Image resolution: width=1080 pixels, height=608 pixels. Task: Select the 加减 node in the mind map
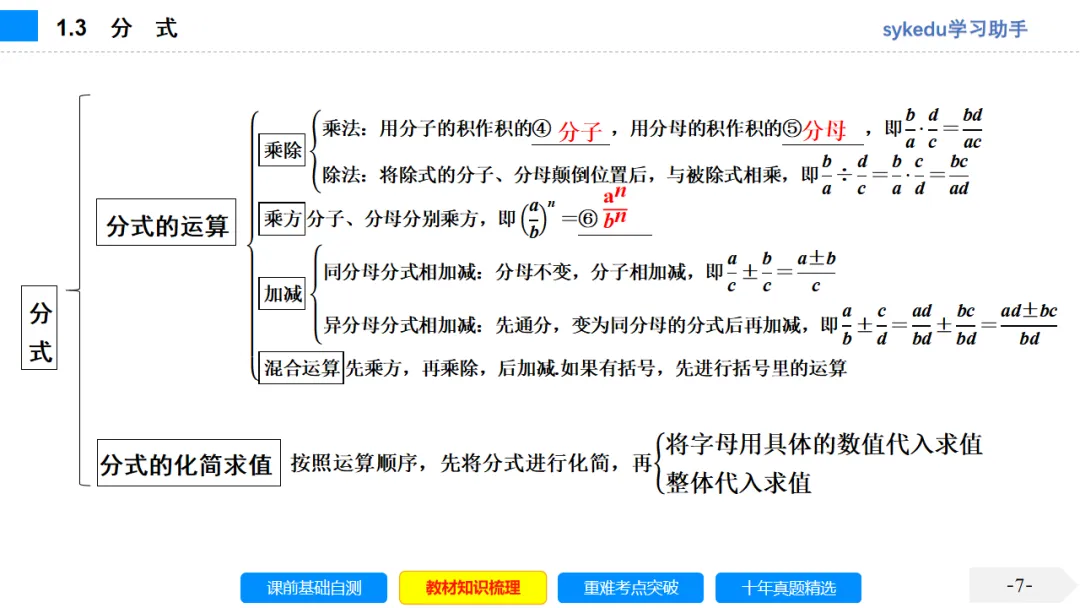tap(283, 294)
